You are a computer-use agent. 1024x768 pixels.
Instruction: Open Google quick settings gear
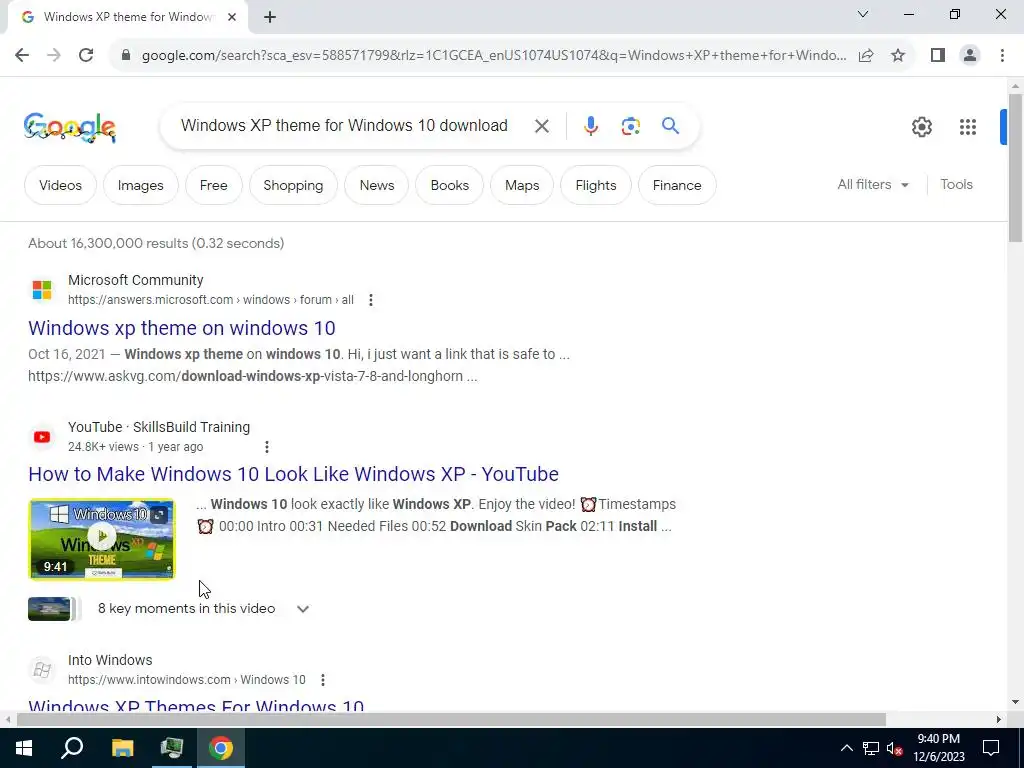click(921, 127)
